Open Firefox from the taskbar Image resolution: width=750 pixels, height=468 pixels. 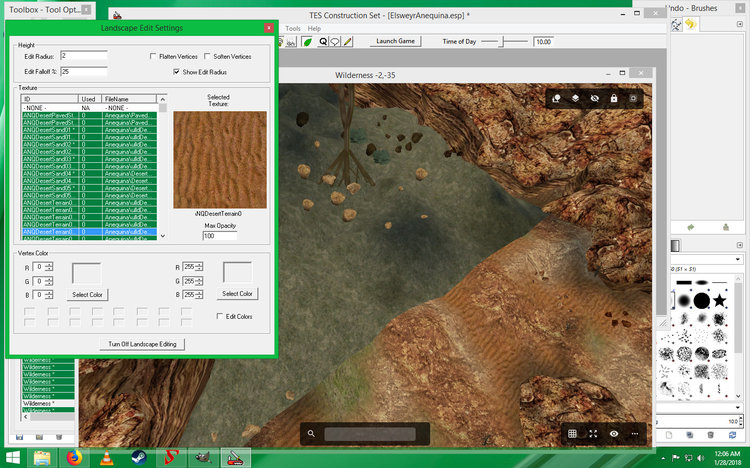pyautogui.click(x=74, y=458)
